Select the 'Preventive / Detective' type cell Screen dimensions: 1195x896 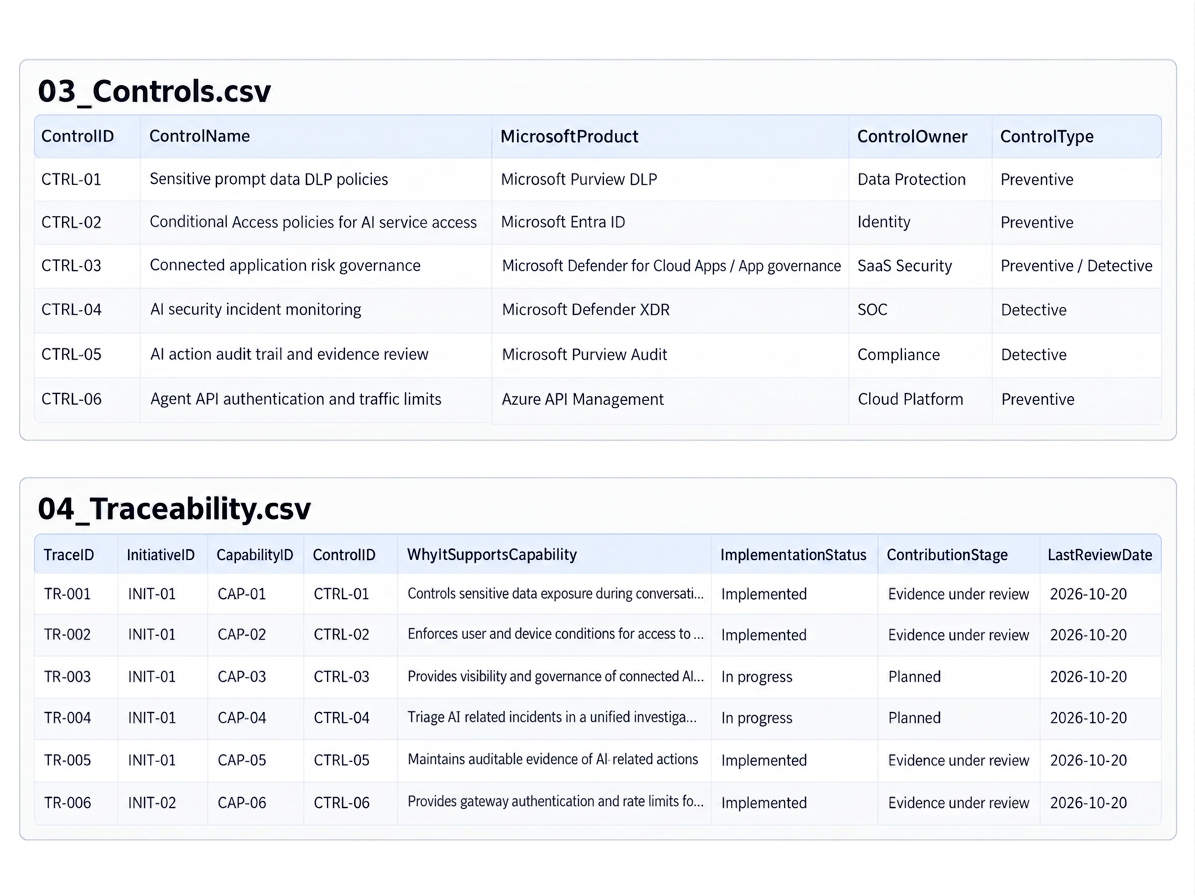pos(1076,266)
